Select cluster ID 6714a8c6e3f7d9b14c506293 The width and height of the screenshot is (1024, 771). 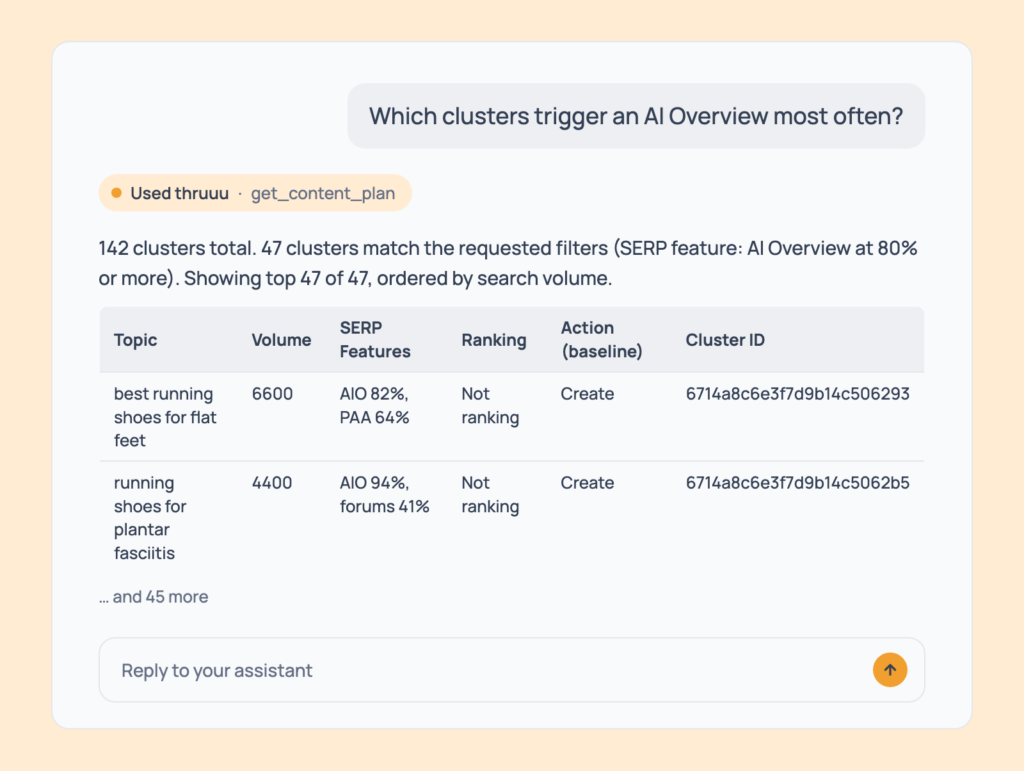coord(797,394)
